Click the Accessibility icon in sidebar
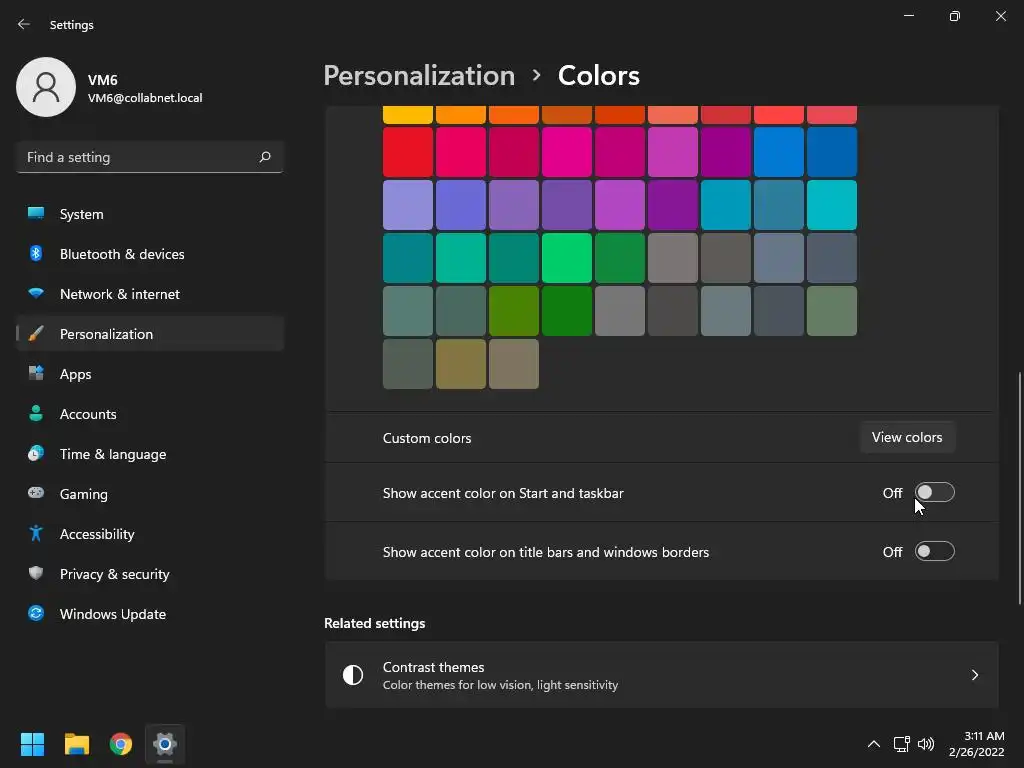This screenshot has width=1024, height=768. point(36,534)
